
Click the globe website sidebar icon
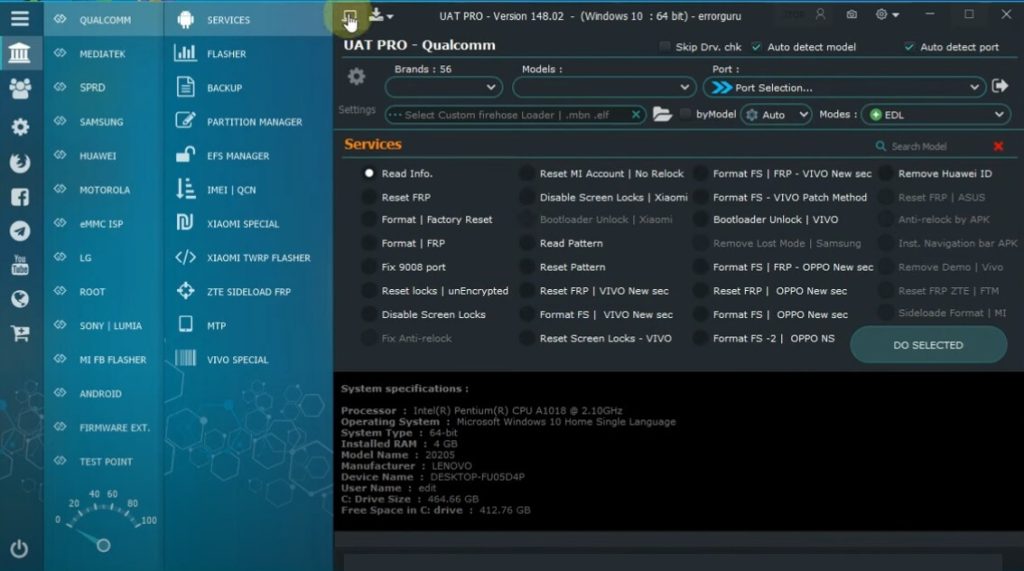(x=20, y=299)
